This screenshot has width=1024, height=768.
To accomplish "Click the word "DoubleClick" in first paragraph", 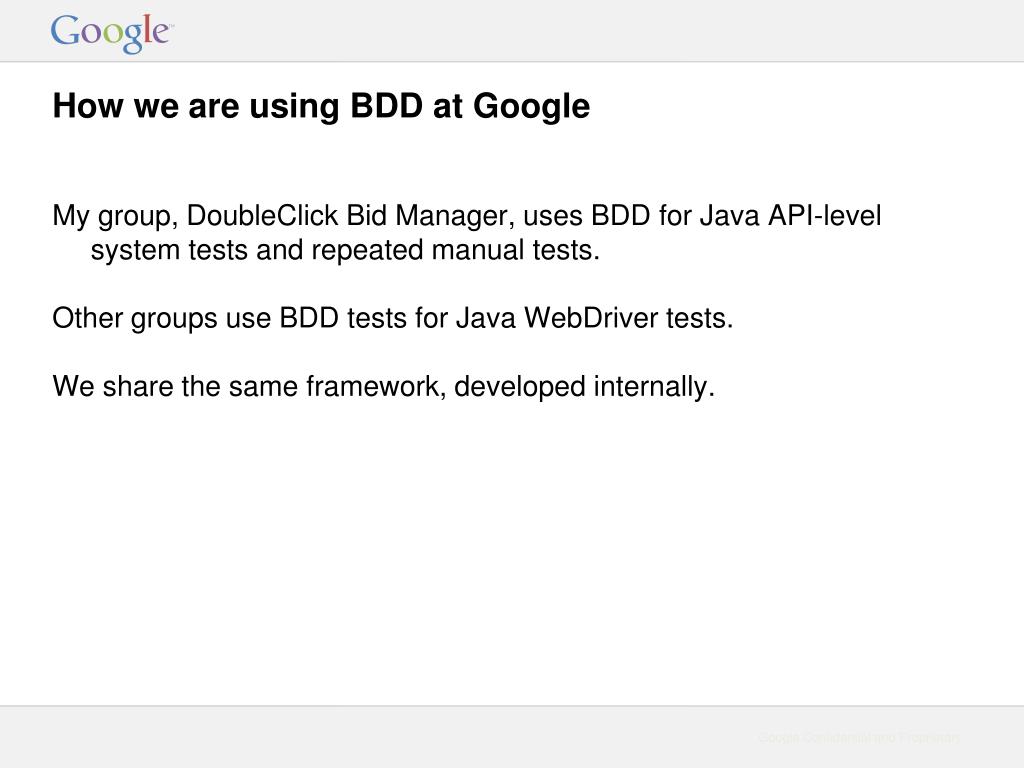I will (x=262, y=216).
